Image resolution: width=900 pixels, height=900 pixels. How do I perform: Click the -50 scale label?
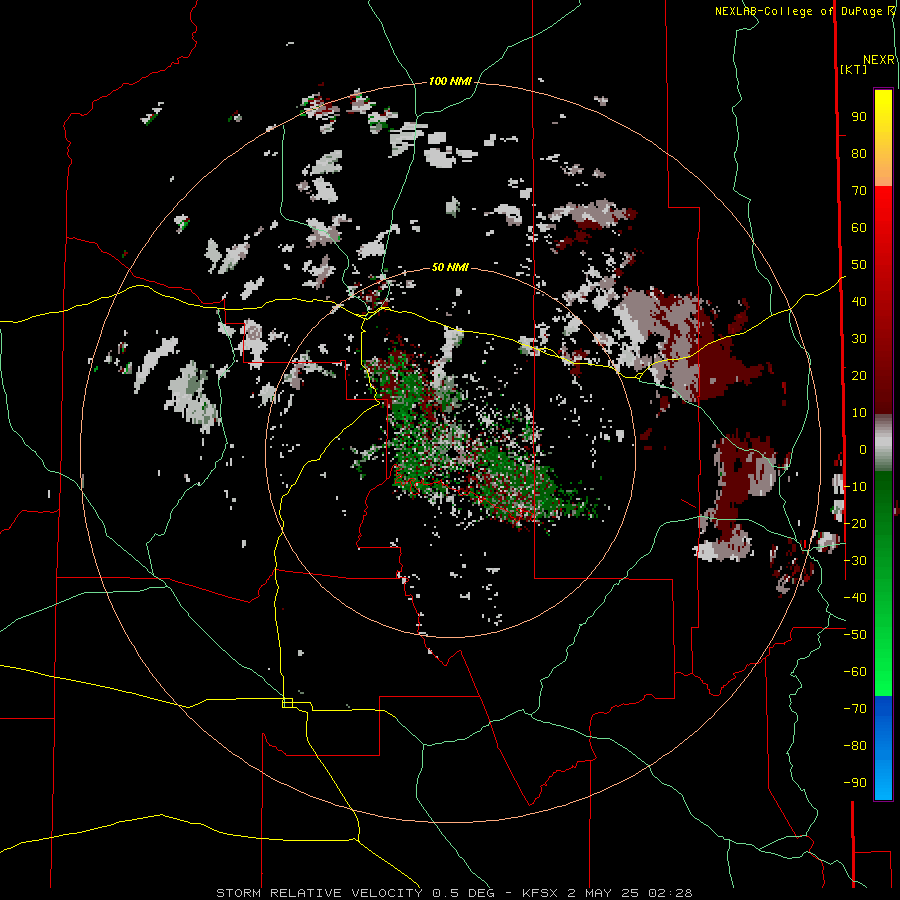click(x=855, y=635)
